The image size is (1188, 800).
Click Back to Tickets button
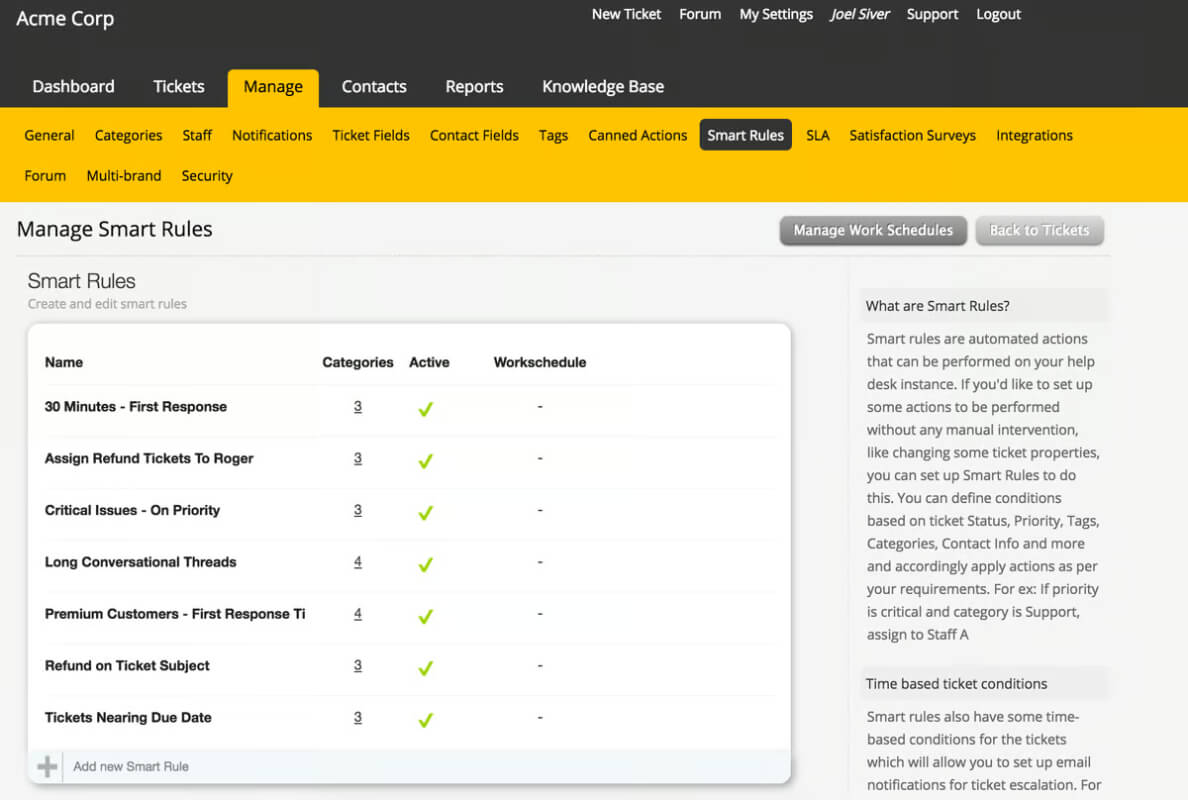(1039, 230)
